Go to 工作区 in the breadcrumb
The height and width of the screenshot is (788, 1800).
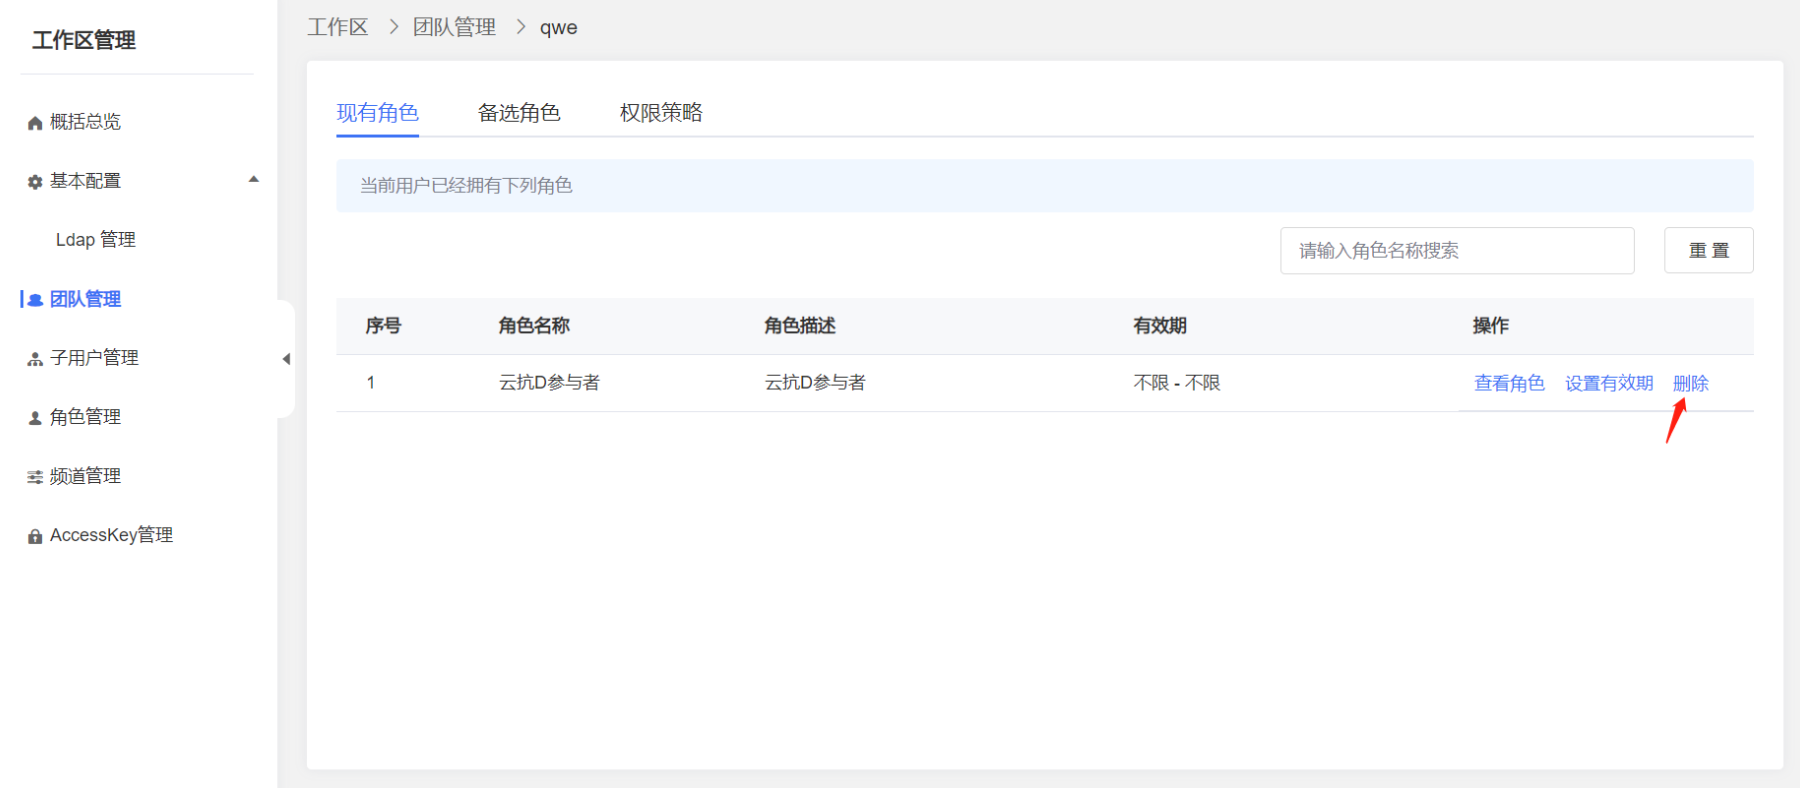[x=338, y=27]
